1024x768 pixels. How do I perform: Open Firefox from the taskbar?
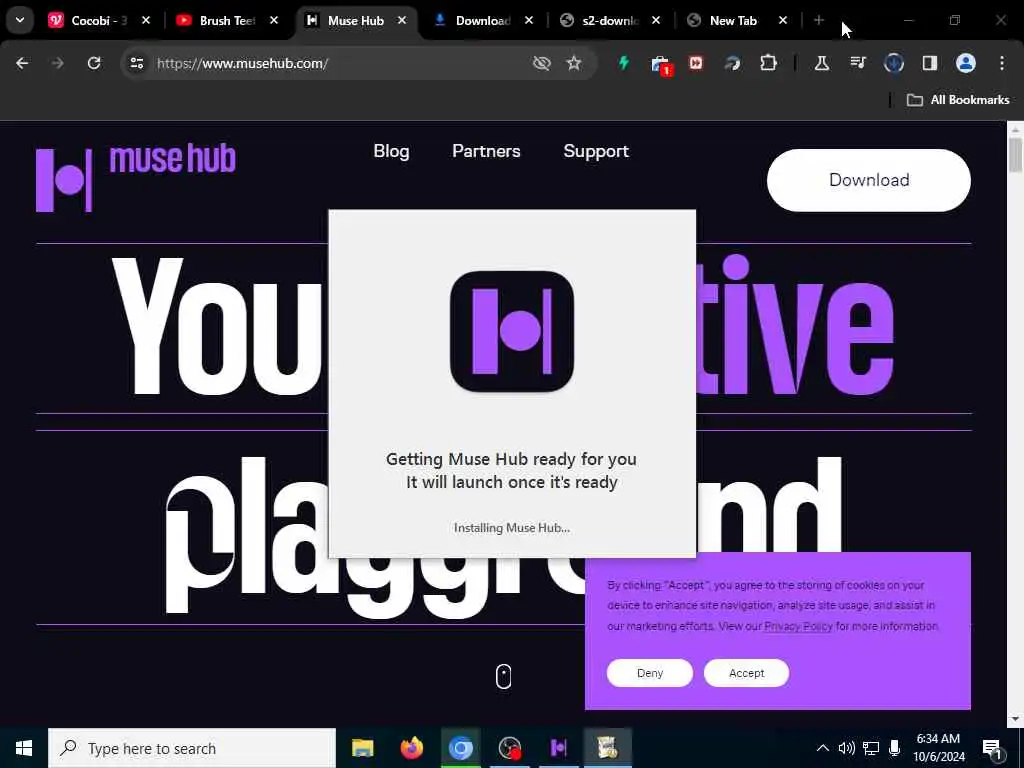(x=411, y=748)
